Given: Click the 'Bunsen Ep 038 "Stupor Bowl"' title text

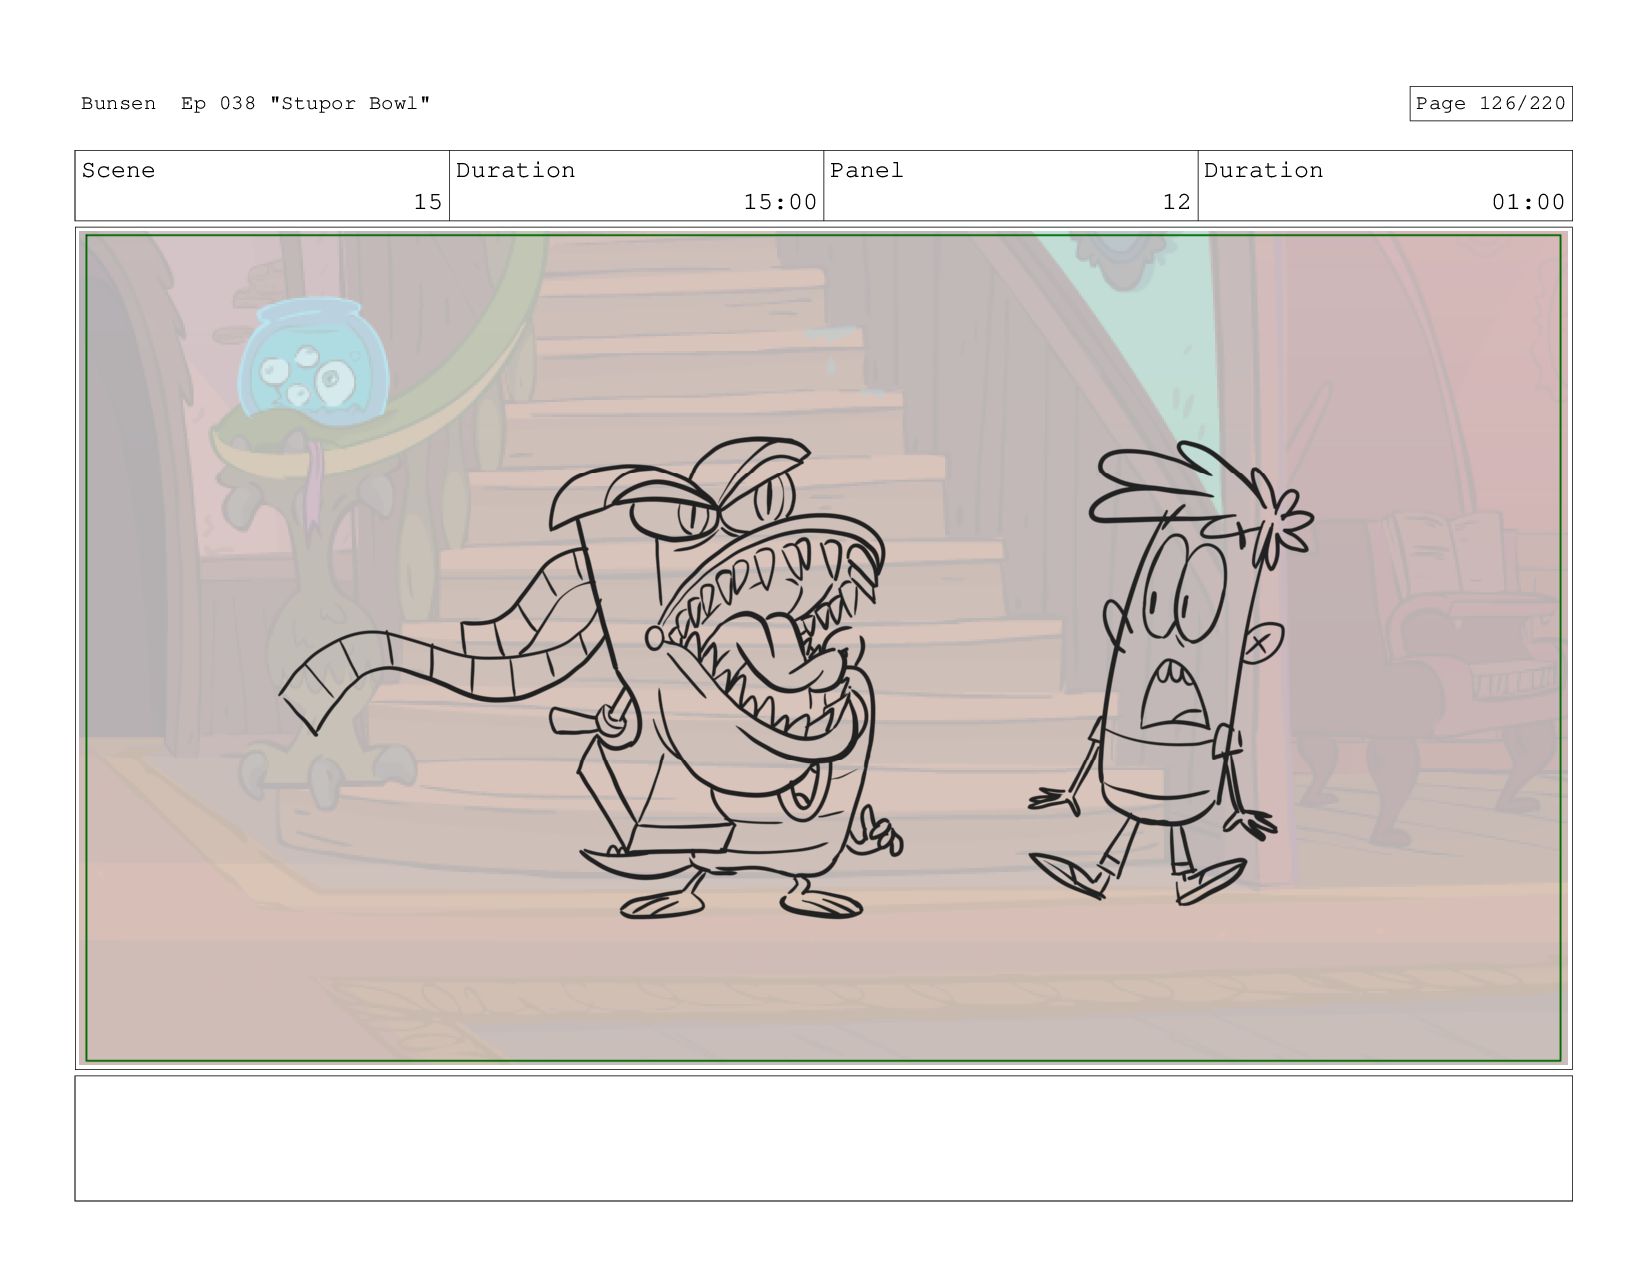Looking at the screenshot, I should click(x=255, y=104).
